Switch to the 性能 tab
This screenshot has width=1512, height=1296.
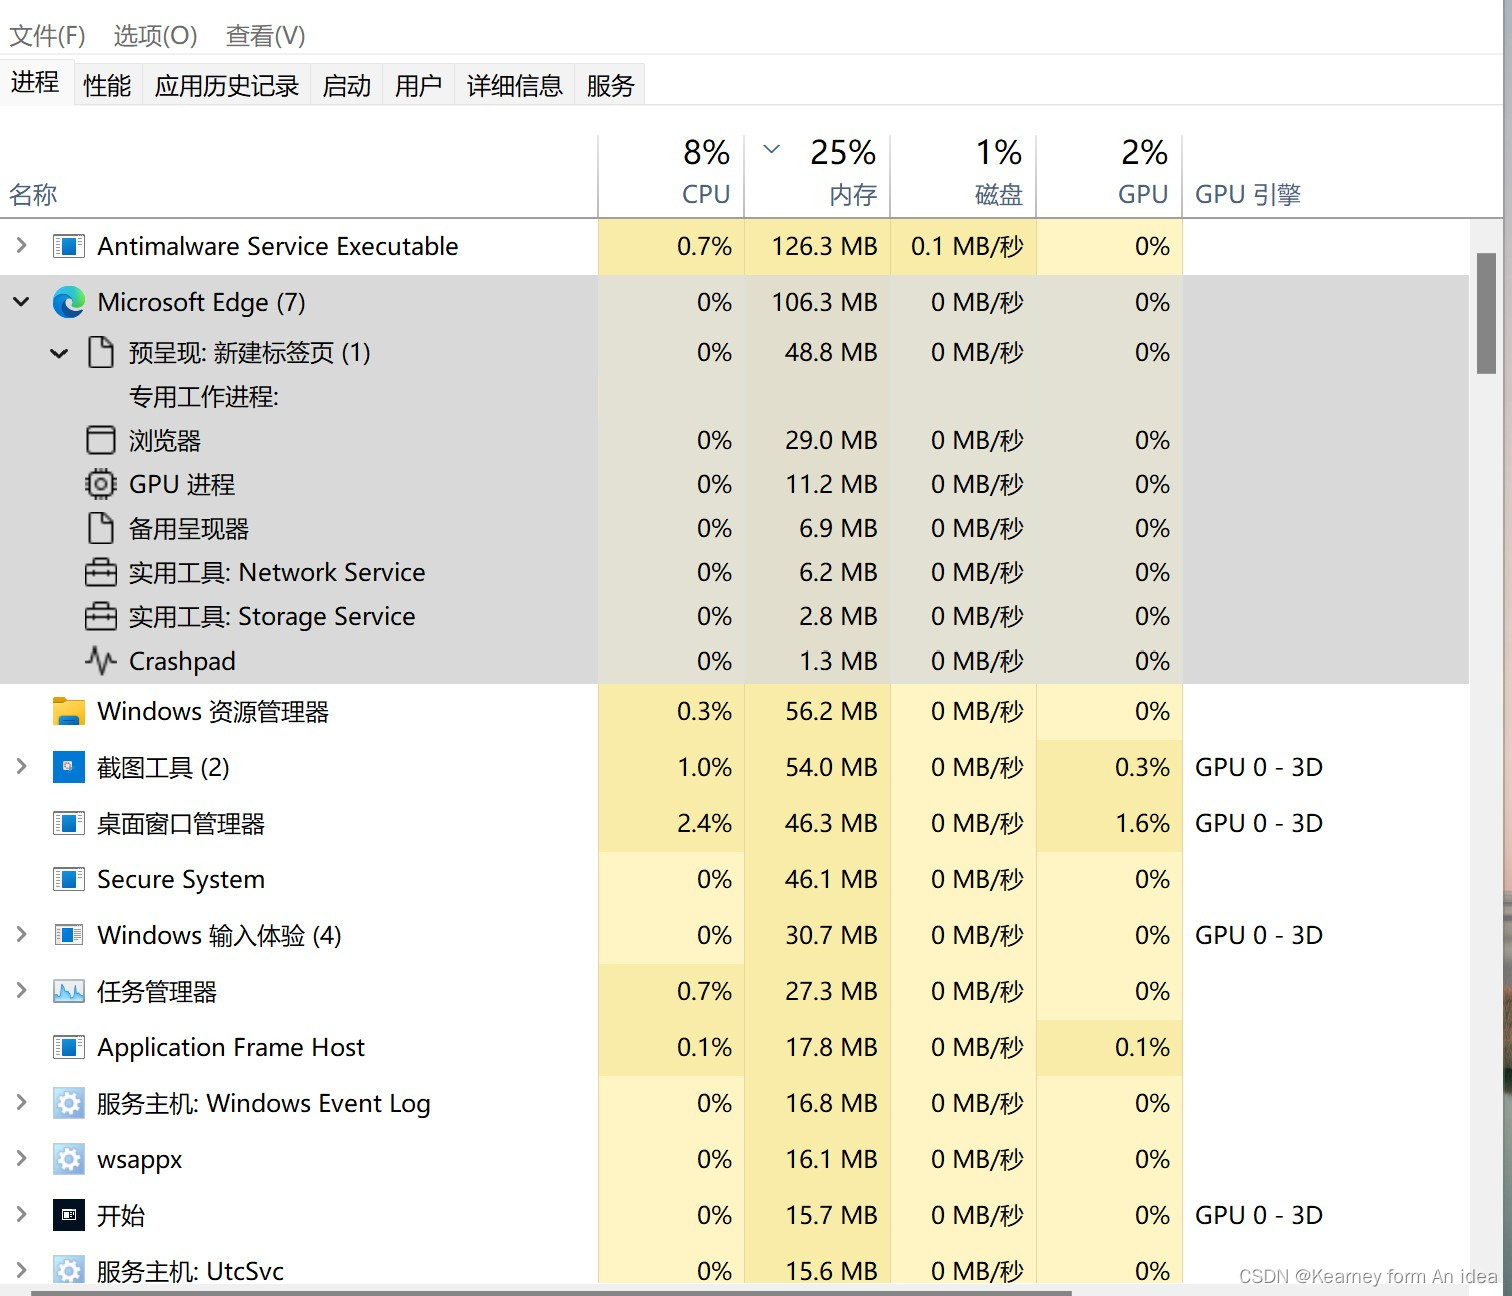pyautogui.click(x=107, y=86)
